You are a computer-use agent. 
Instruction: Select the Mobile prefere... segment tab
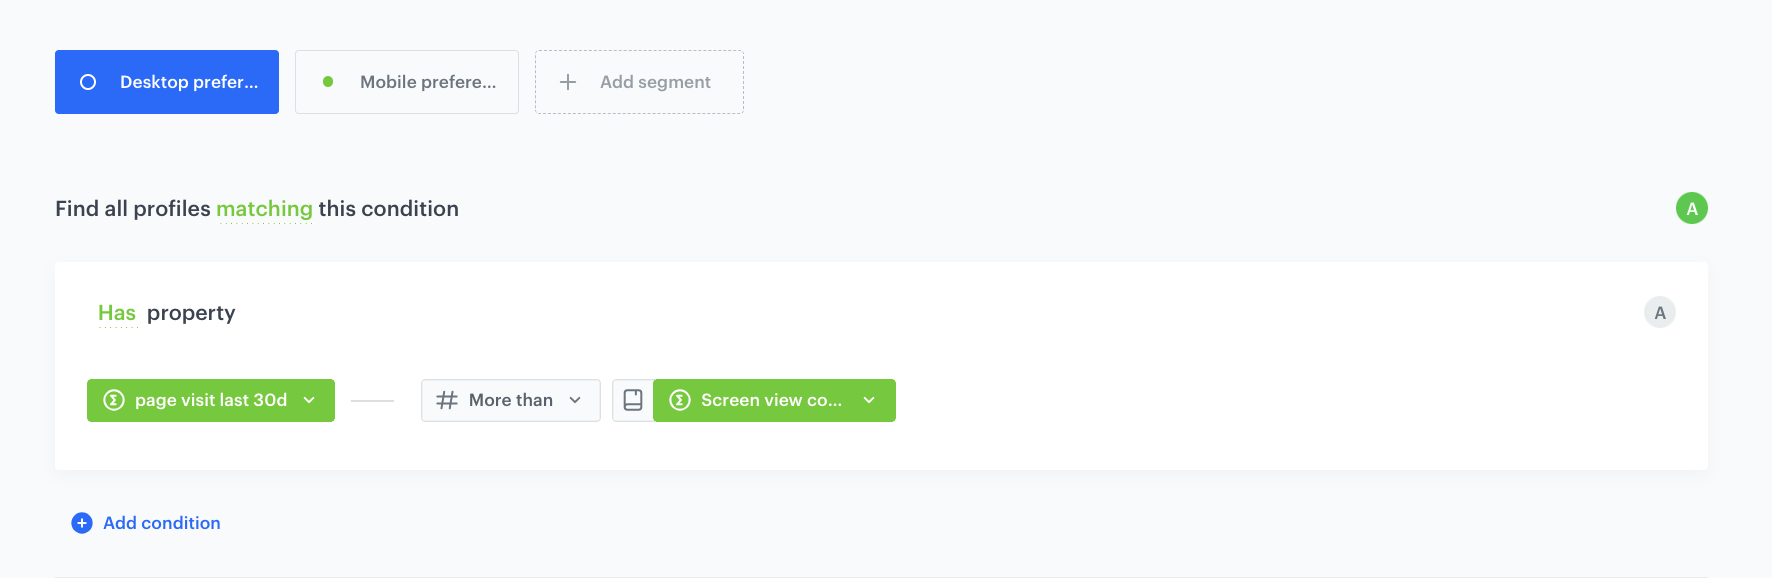pos(427,82)
